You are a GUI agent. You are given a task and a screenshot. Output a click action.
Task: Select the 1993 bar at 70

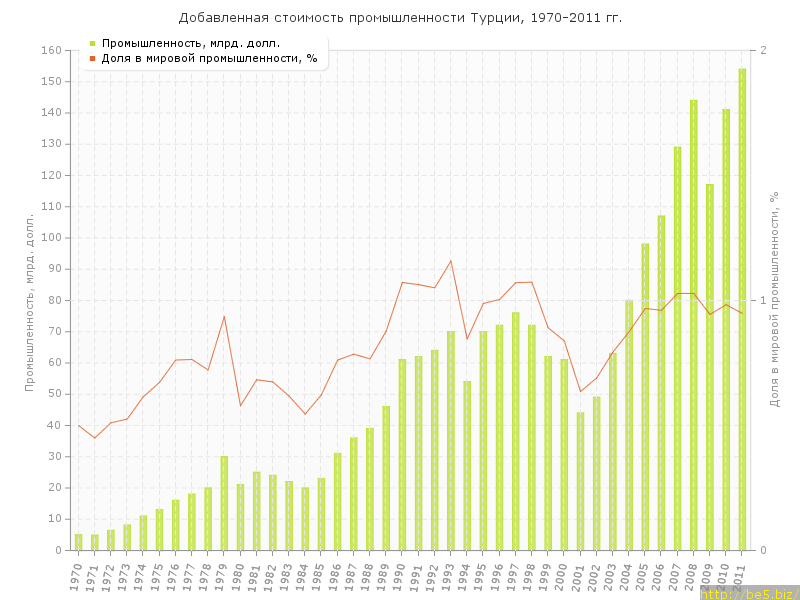(x=451, y=440)
